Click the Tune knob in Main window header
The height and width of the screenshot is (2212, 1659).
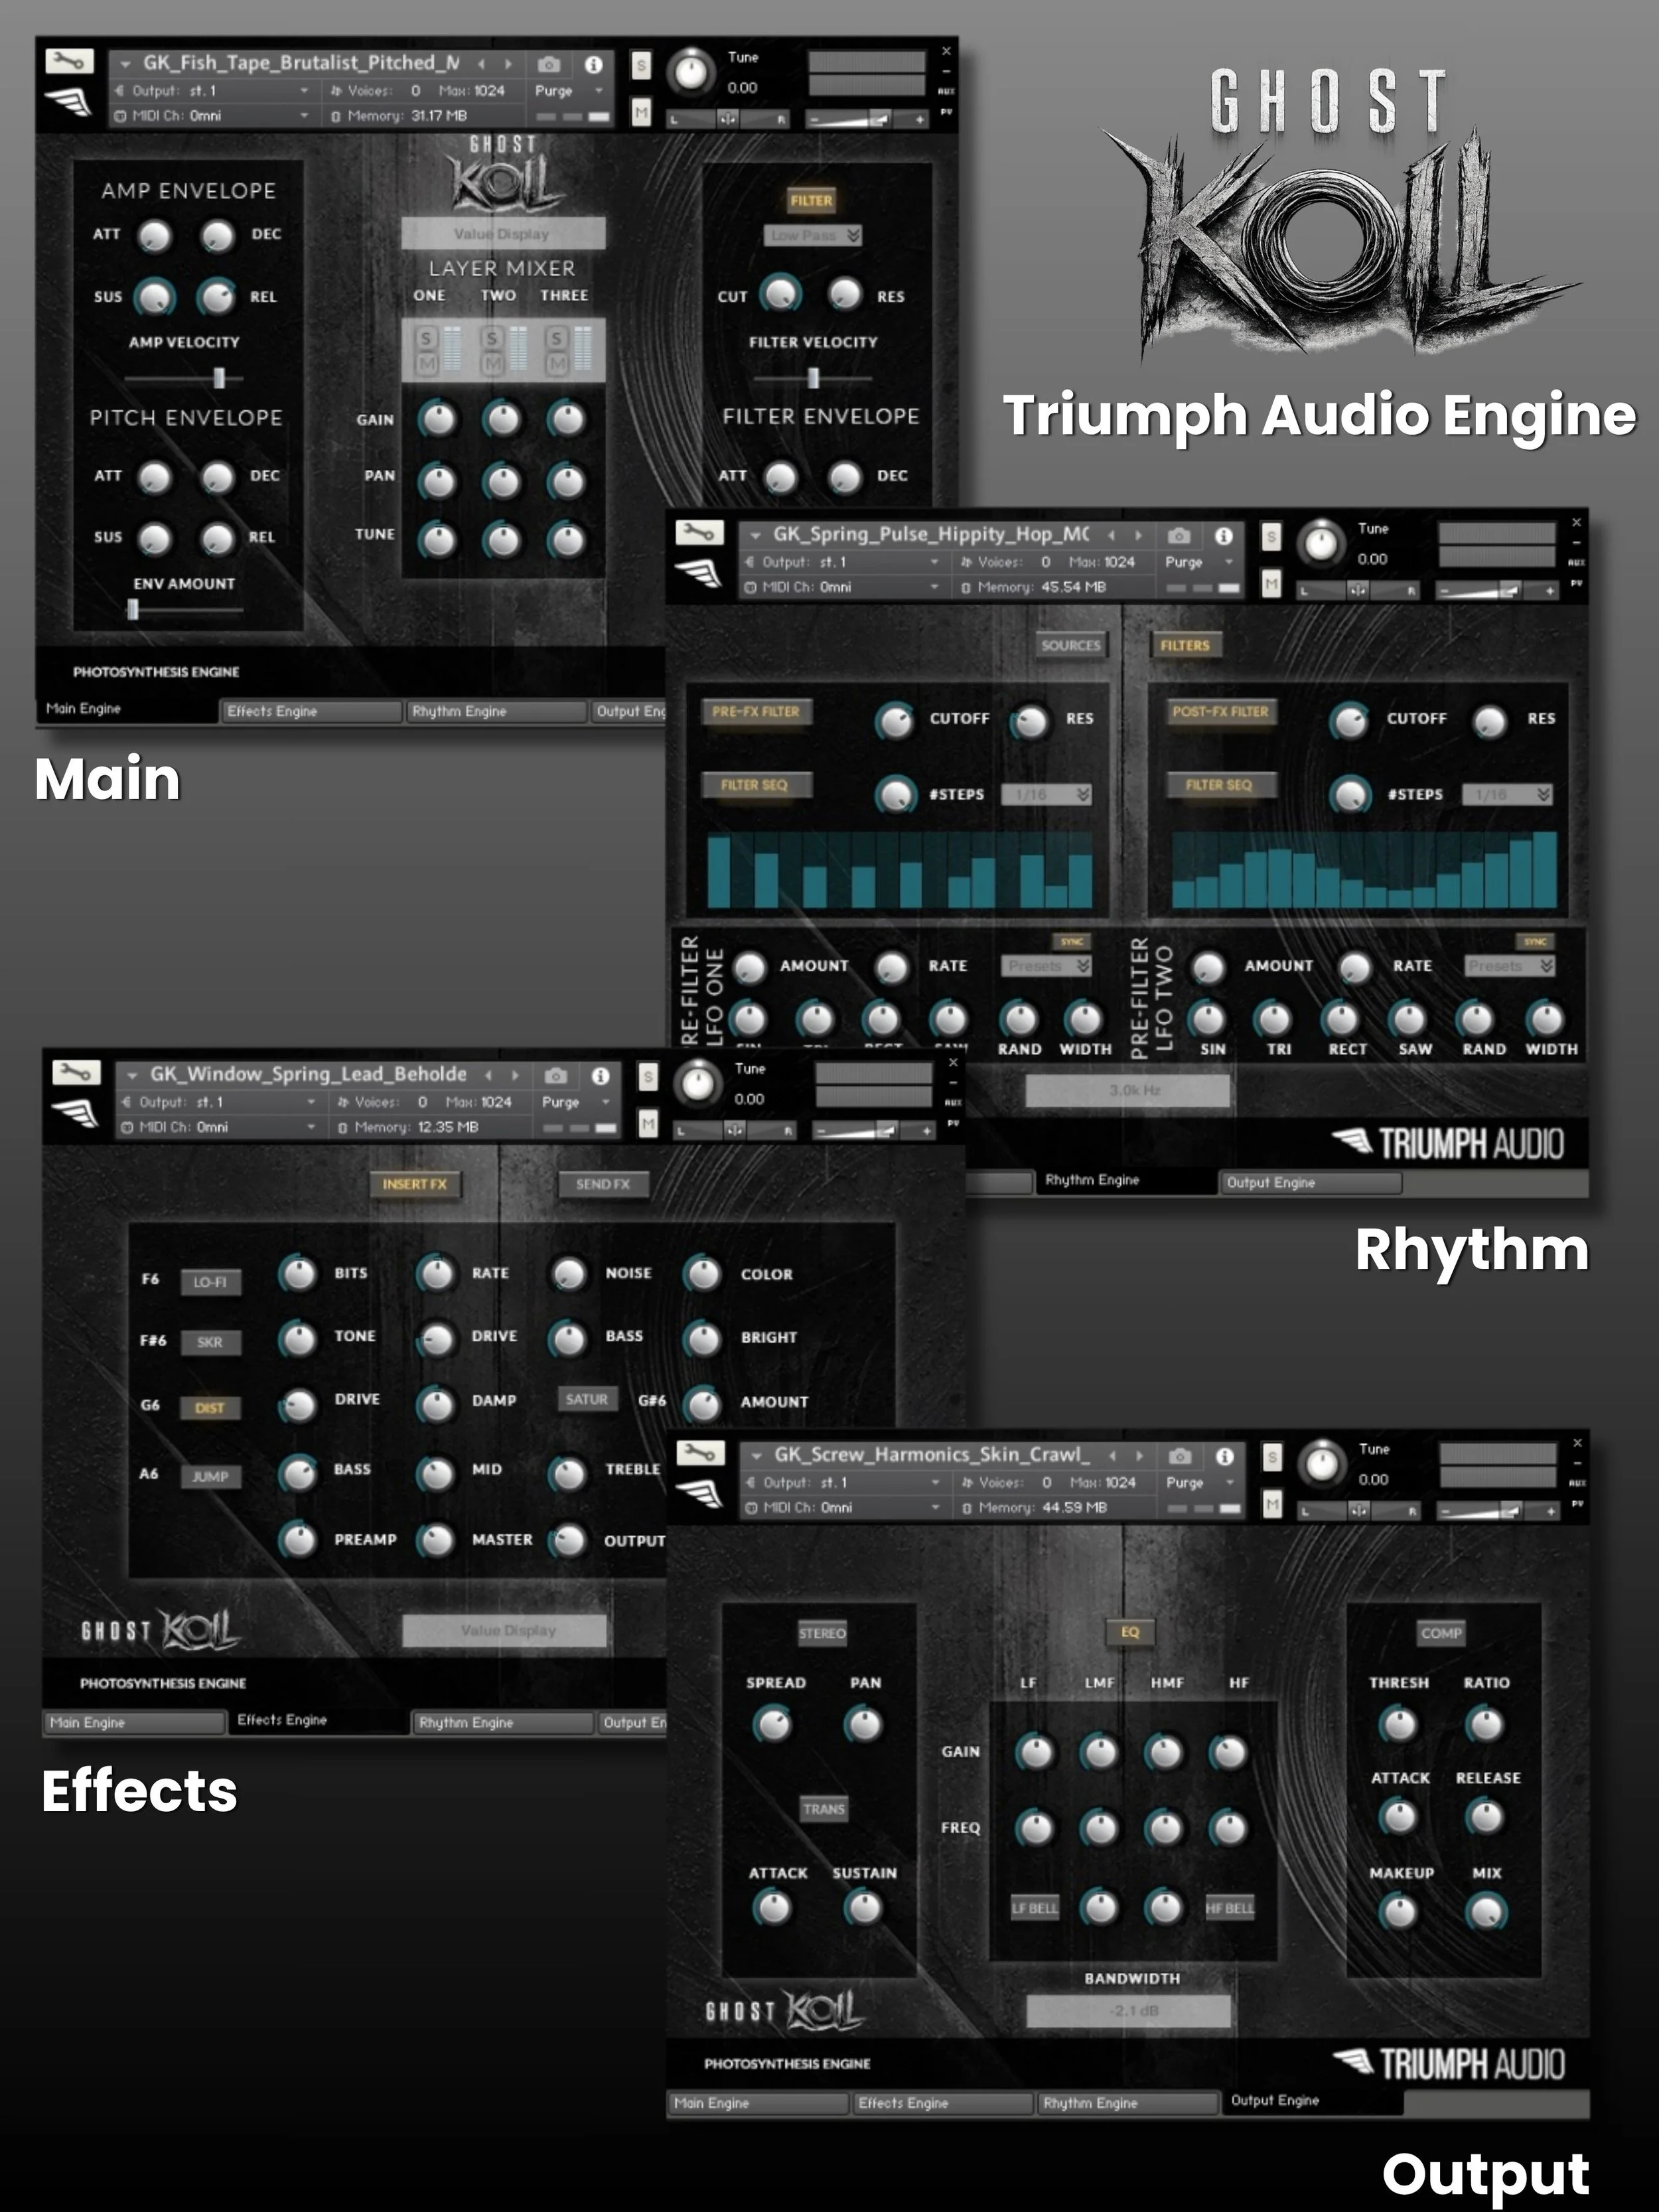pyautogui.click(x=691, y=72)
